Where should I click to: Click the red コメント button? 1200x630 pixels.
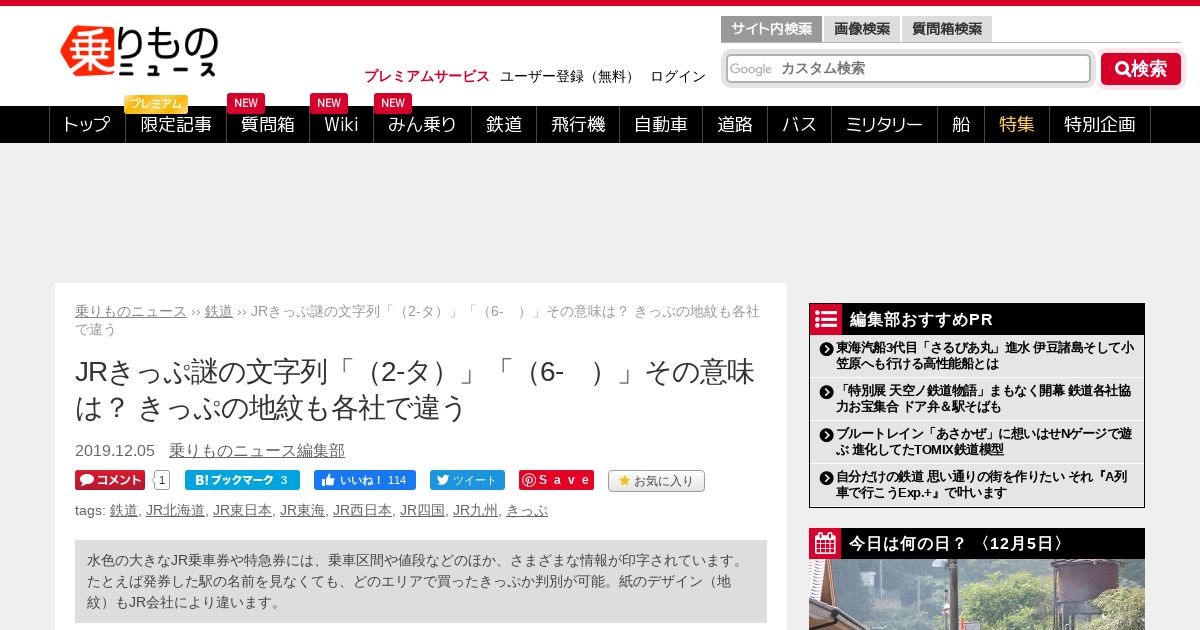click(x=110, y=480)
